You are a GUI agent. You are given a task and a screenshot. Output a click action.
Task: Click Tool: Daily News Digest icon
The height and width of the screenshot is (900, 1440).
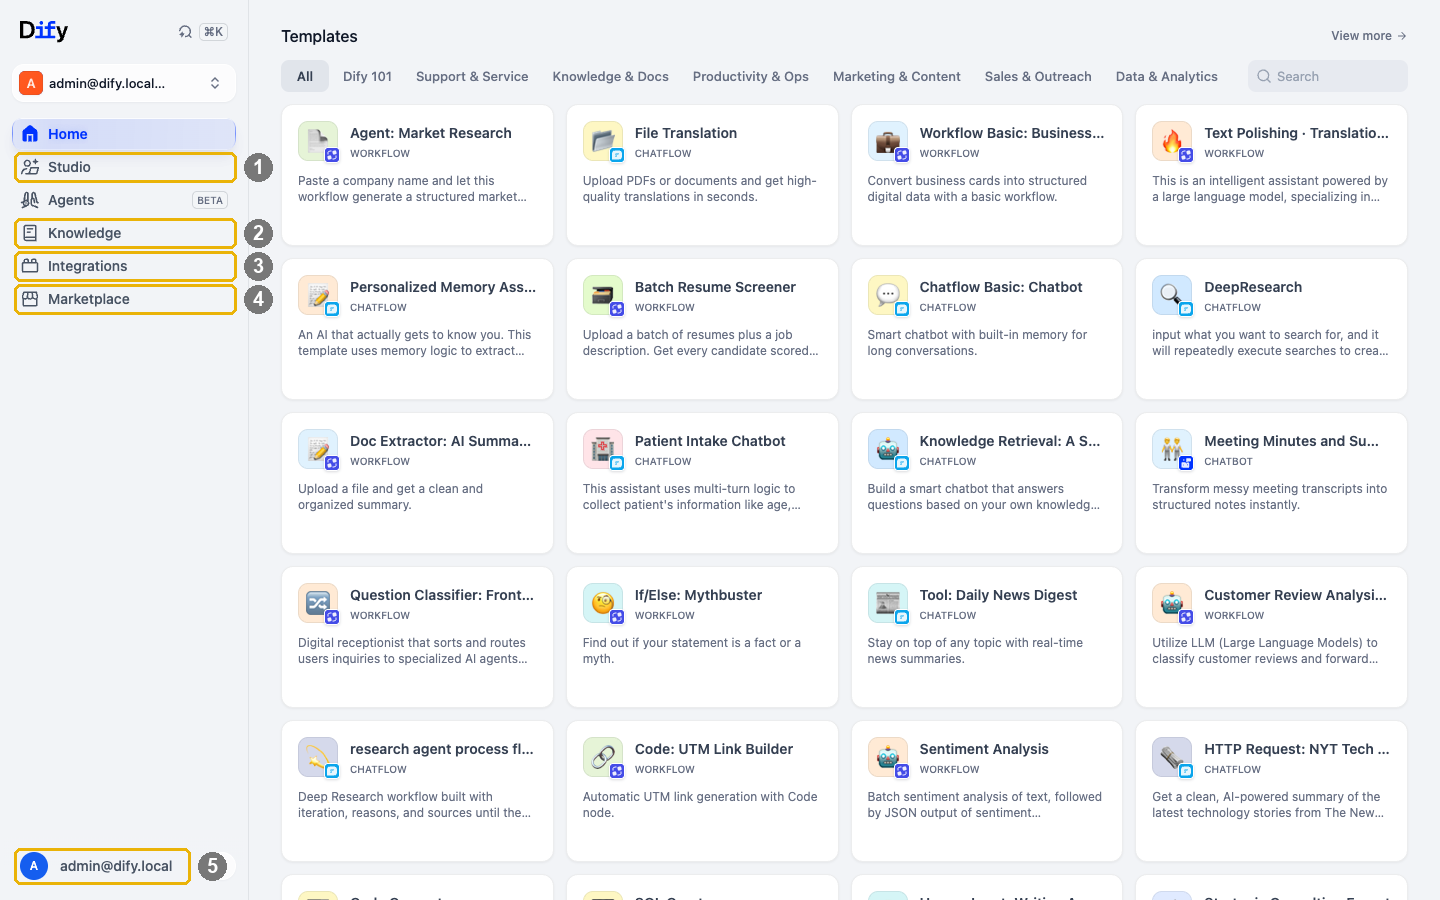point(888,603)
